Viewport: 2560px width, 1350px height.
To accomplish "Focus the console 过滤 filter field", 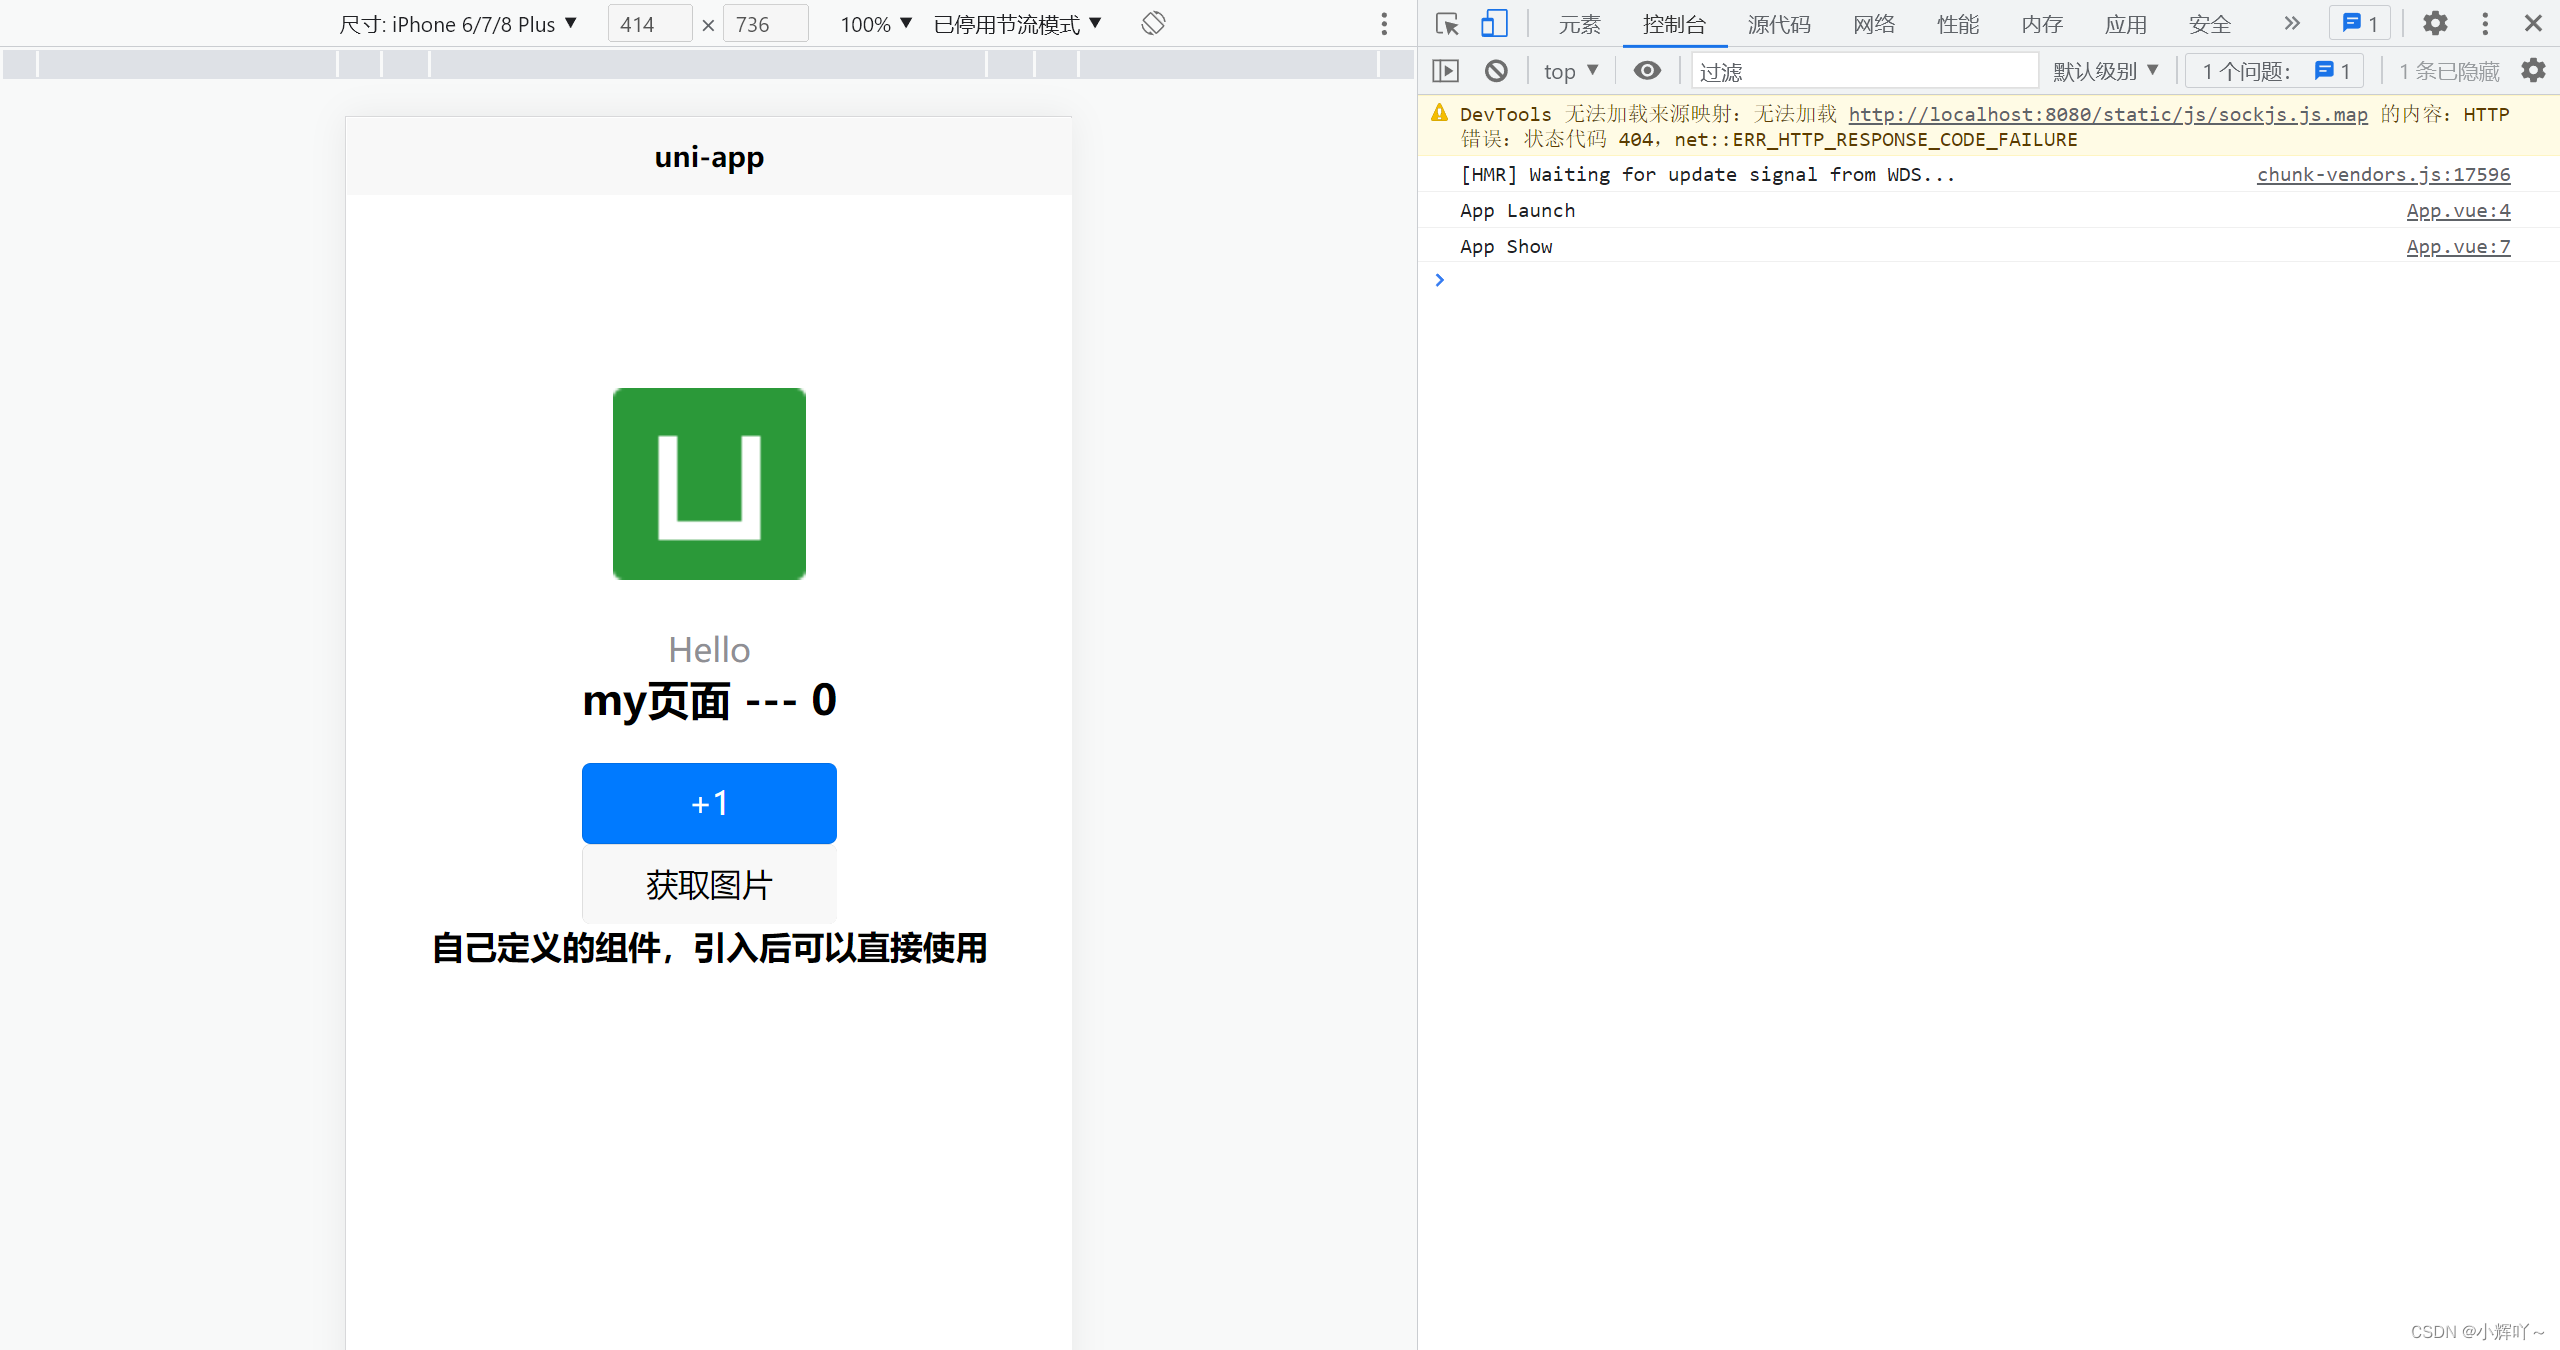I will pyautogui.click(x=1865, y=71).
